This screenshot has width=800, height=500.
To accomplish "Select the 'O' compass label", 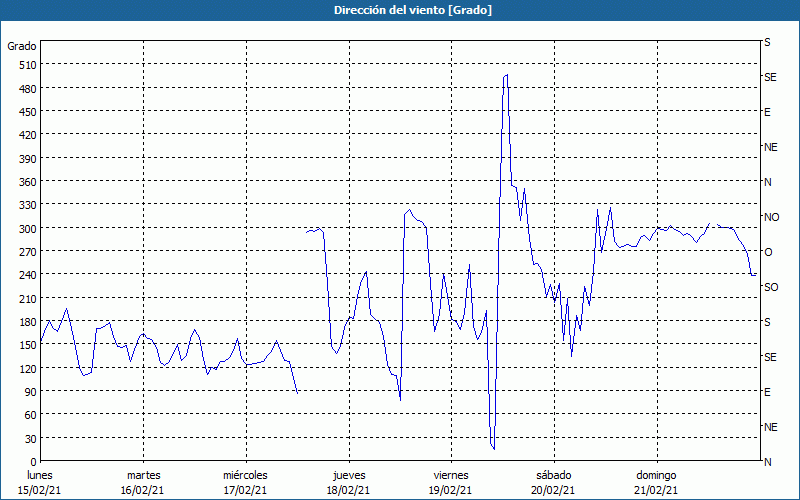I will (x=768, y=252).
